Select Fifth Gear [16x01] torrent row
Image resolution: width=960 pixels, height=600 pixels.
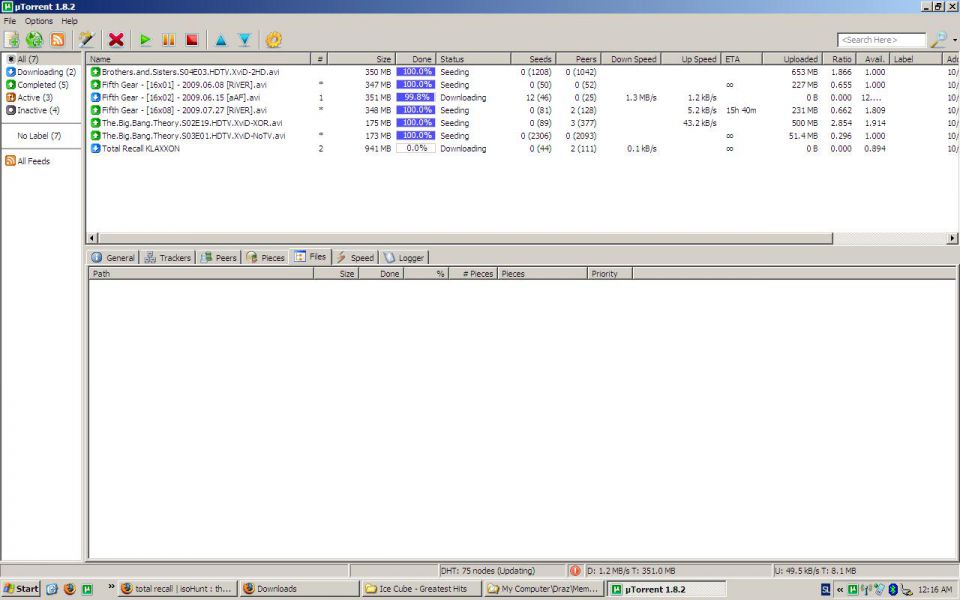pos(521,84)
